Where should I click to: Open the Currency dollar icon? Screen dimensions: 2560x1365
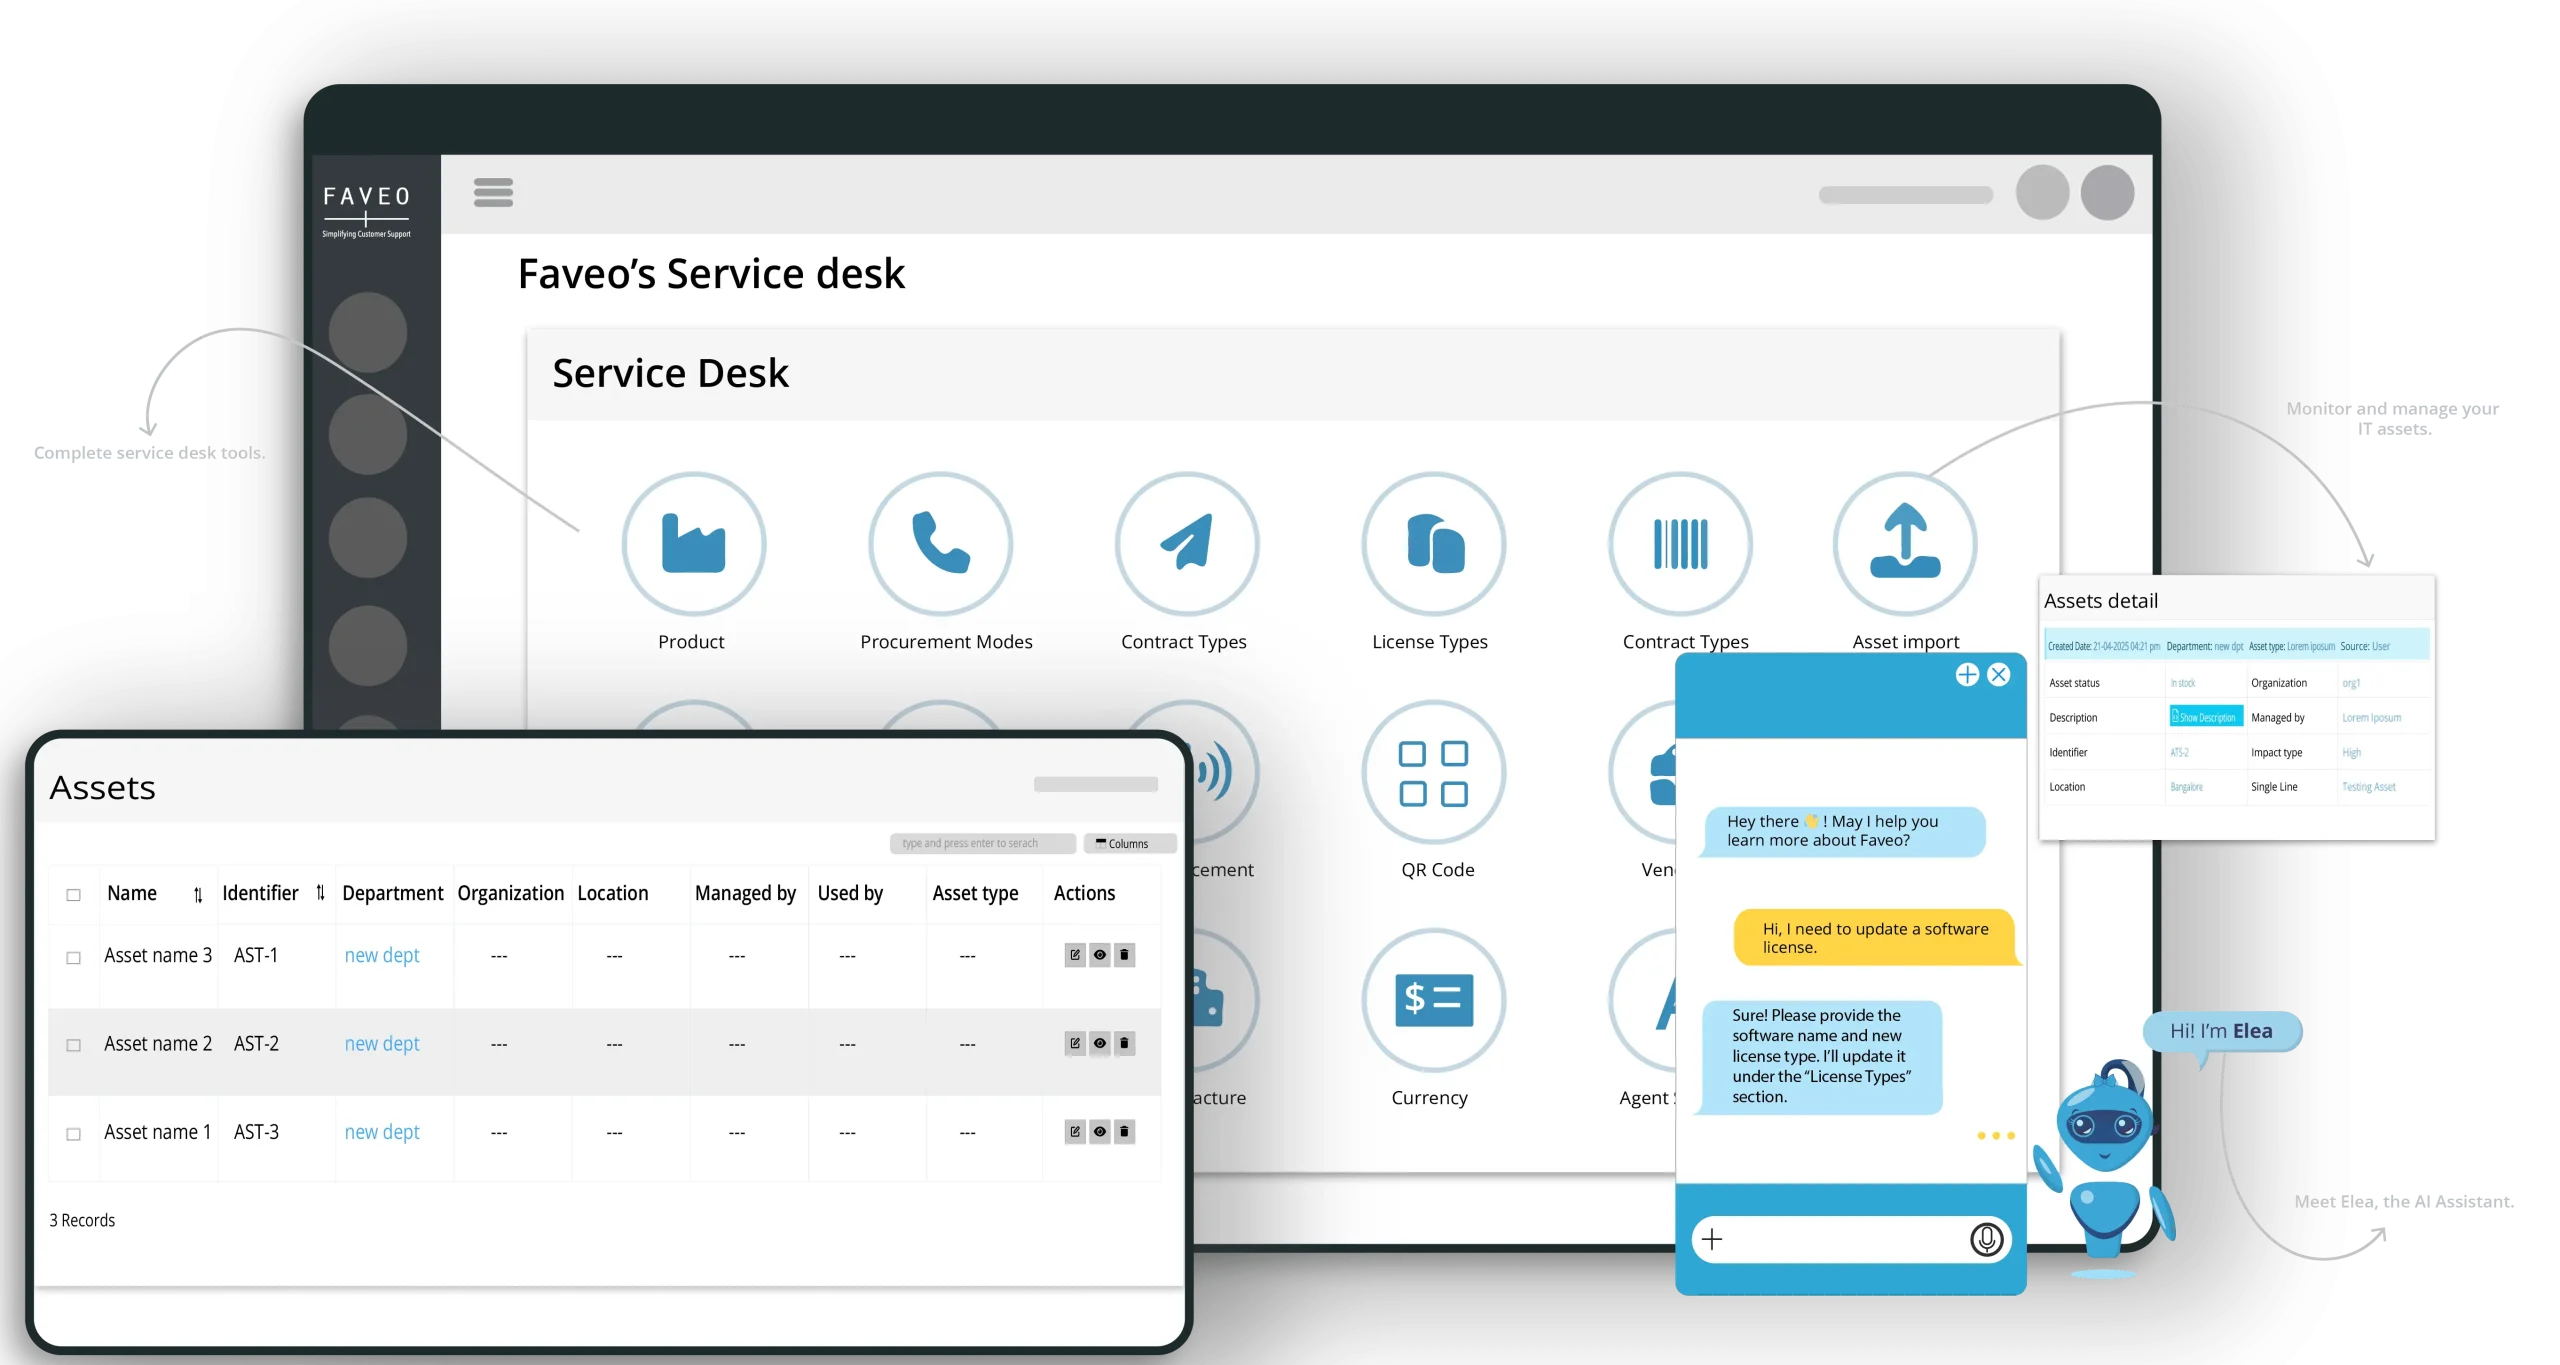tap(1433, 1000)
